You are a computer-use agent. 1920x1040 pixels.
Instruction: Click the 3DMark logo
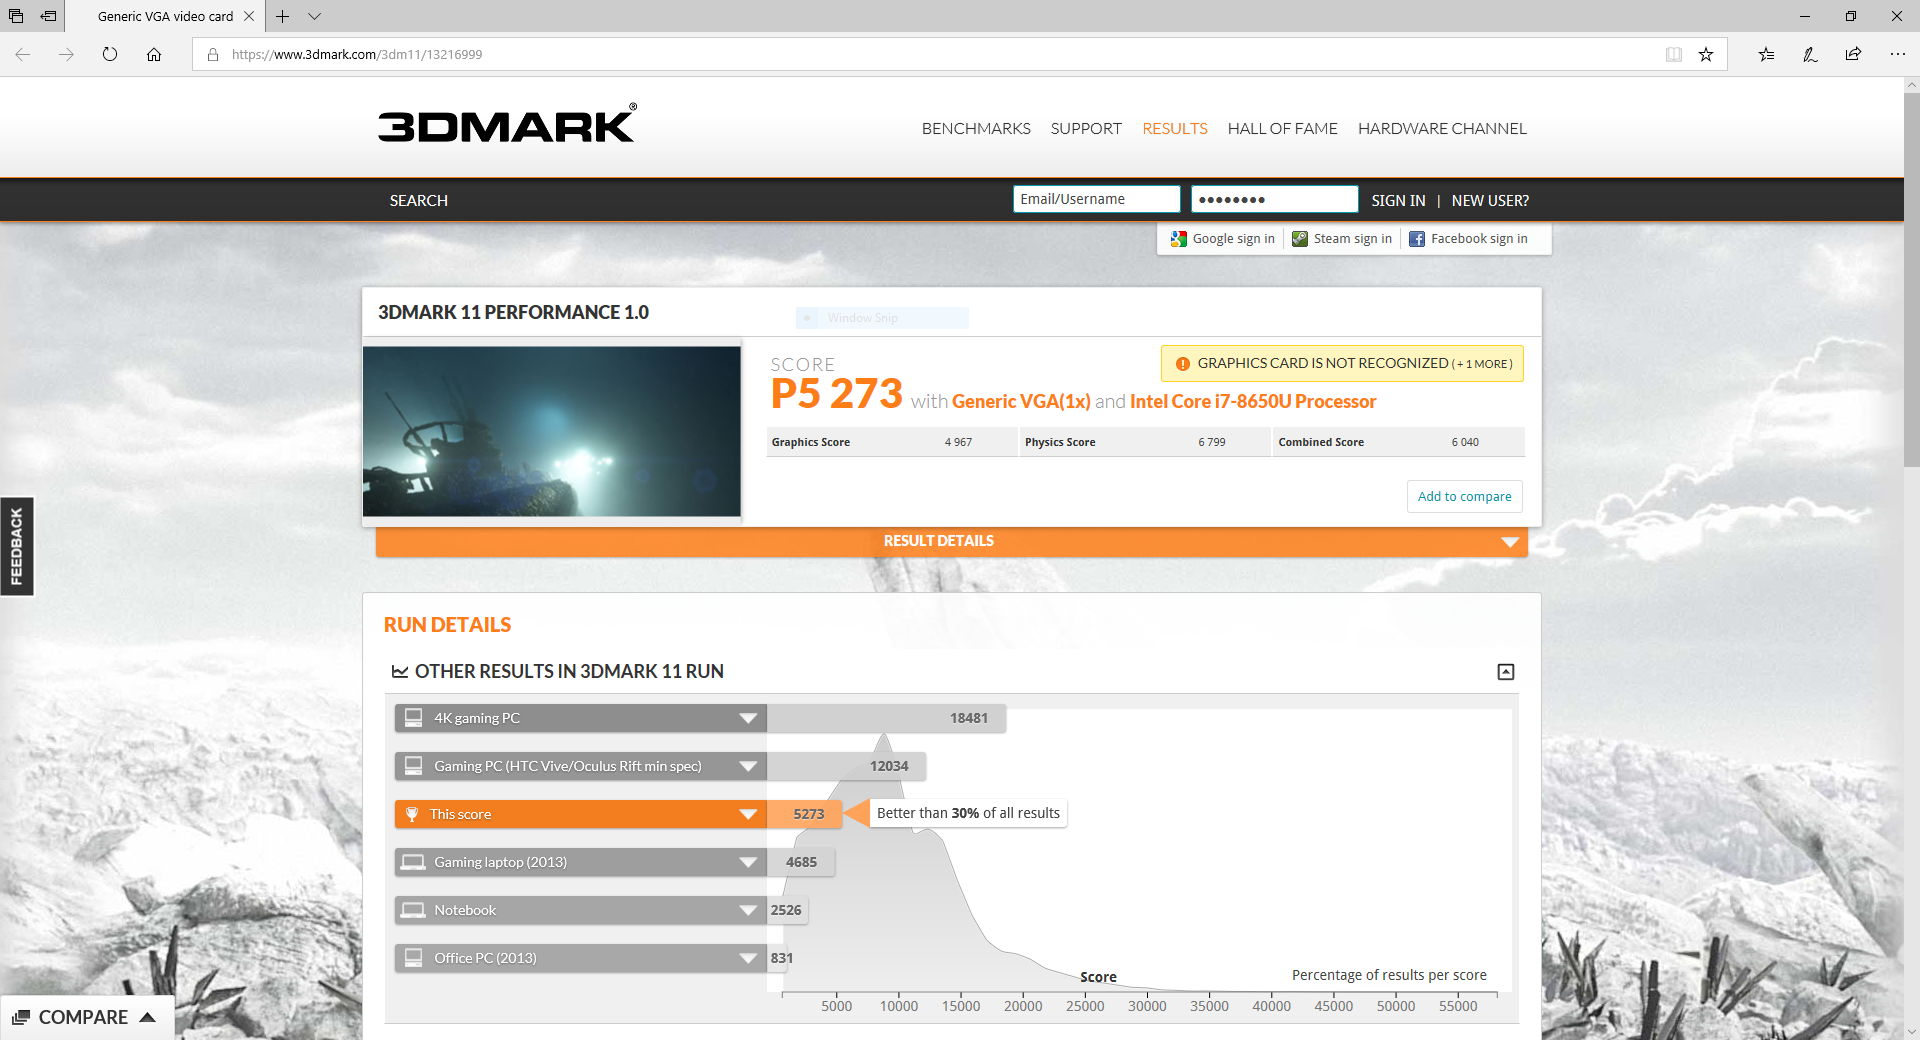coord(507,124)
